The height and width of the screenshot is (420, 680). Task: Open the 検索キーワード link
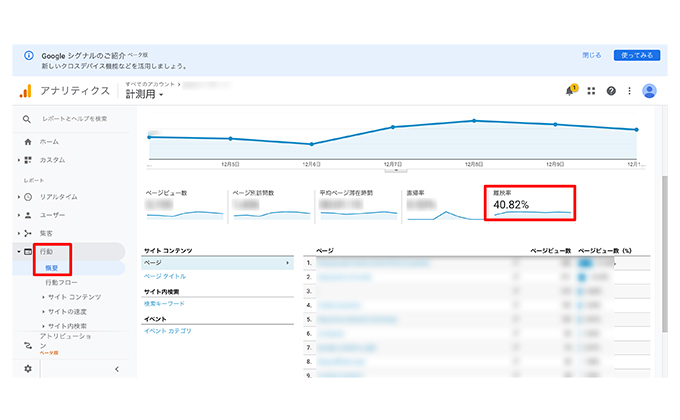(164, 304)
